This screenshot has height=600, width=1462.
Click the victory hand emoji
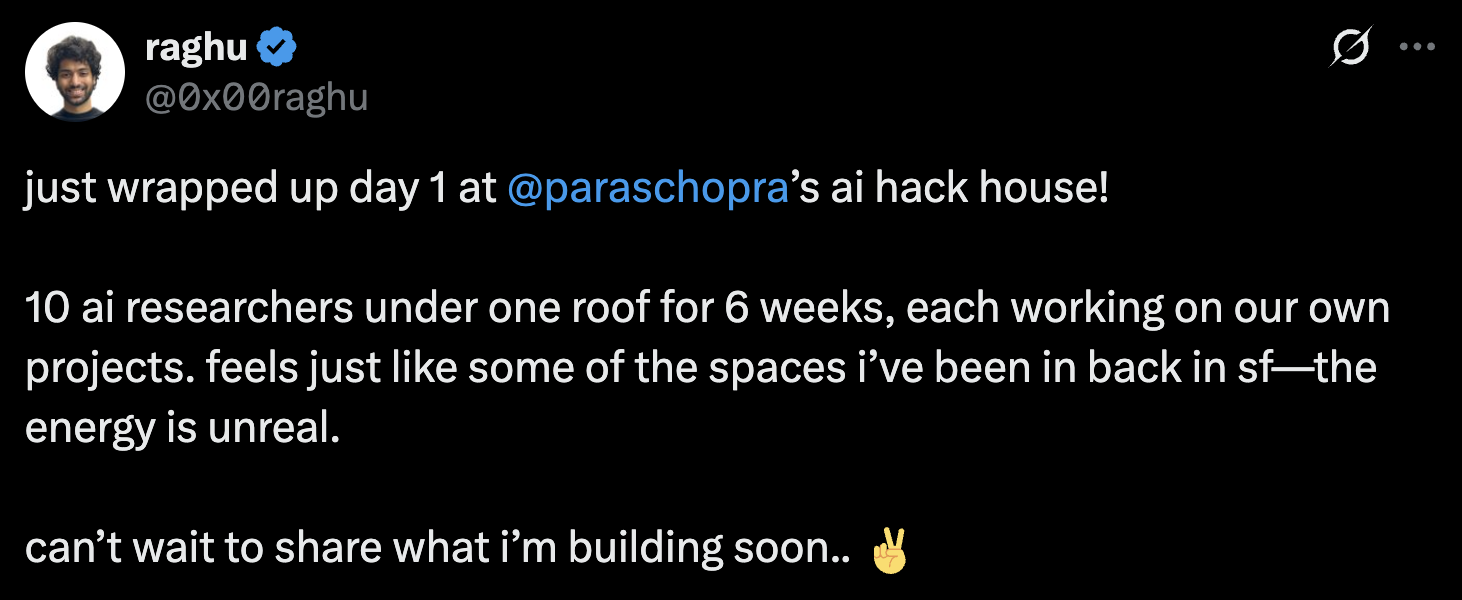click(889, 551)
